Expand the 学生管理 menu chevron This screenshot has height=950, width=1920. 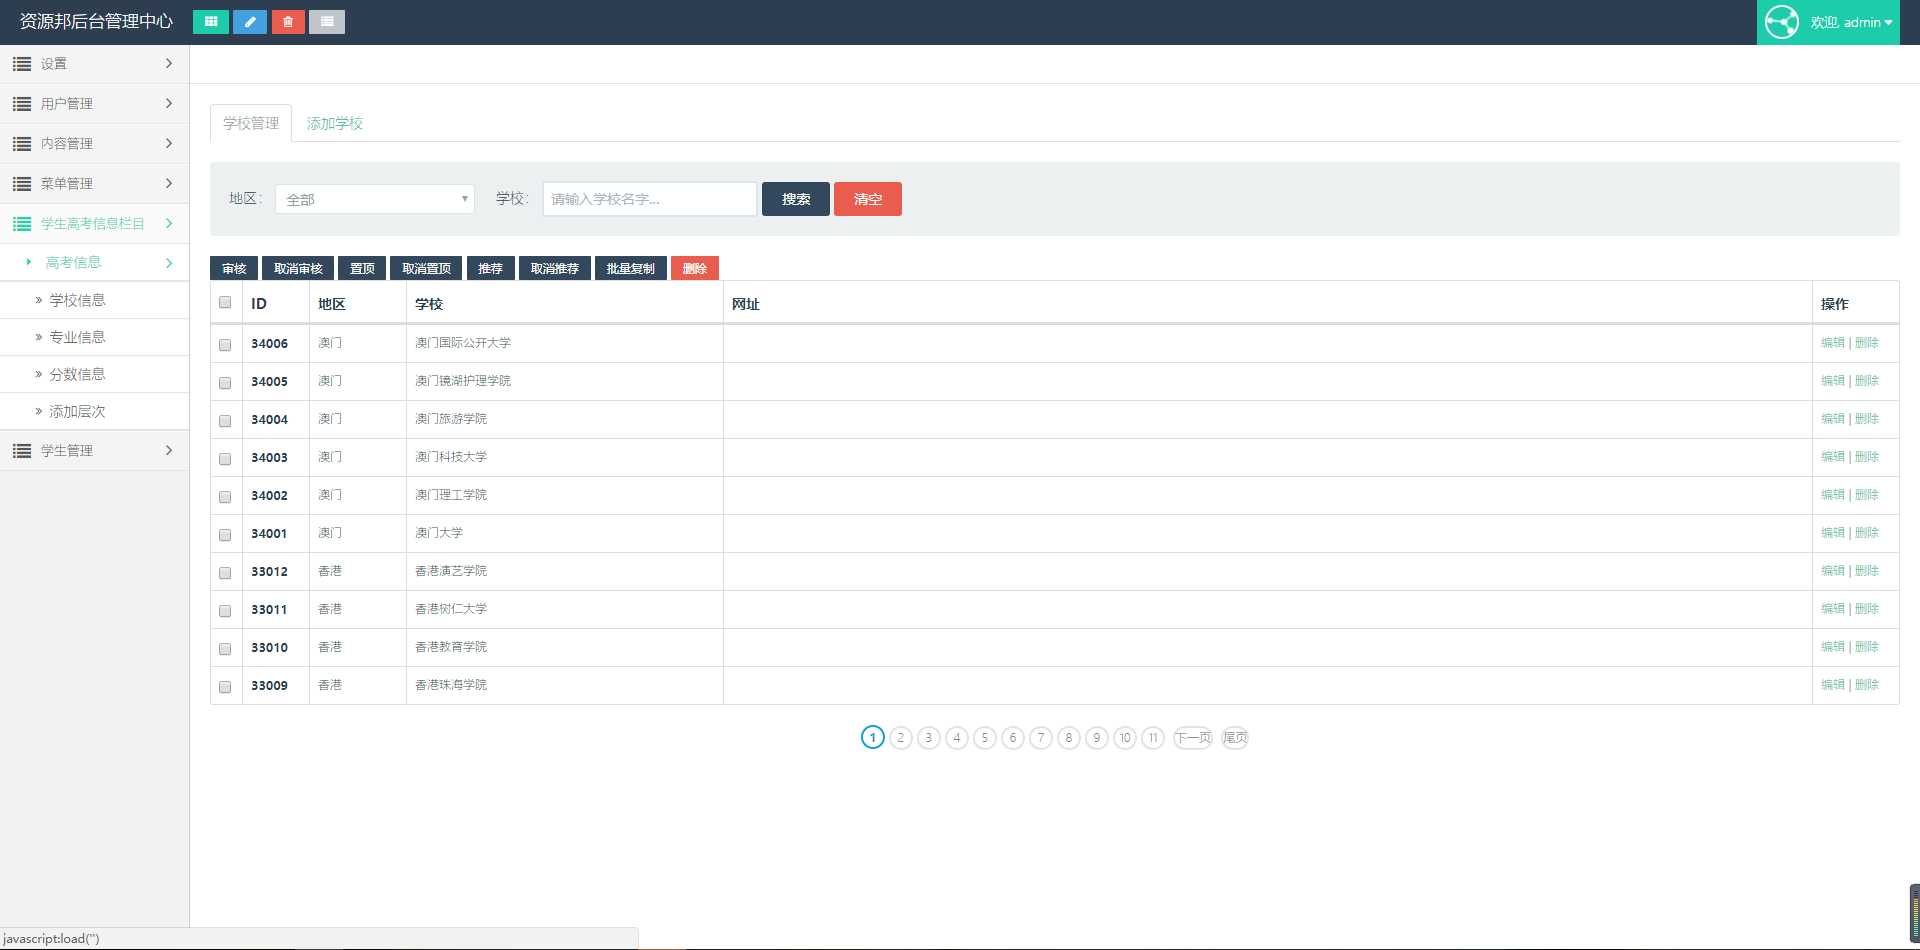point(169,451)
